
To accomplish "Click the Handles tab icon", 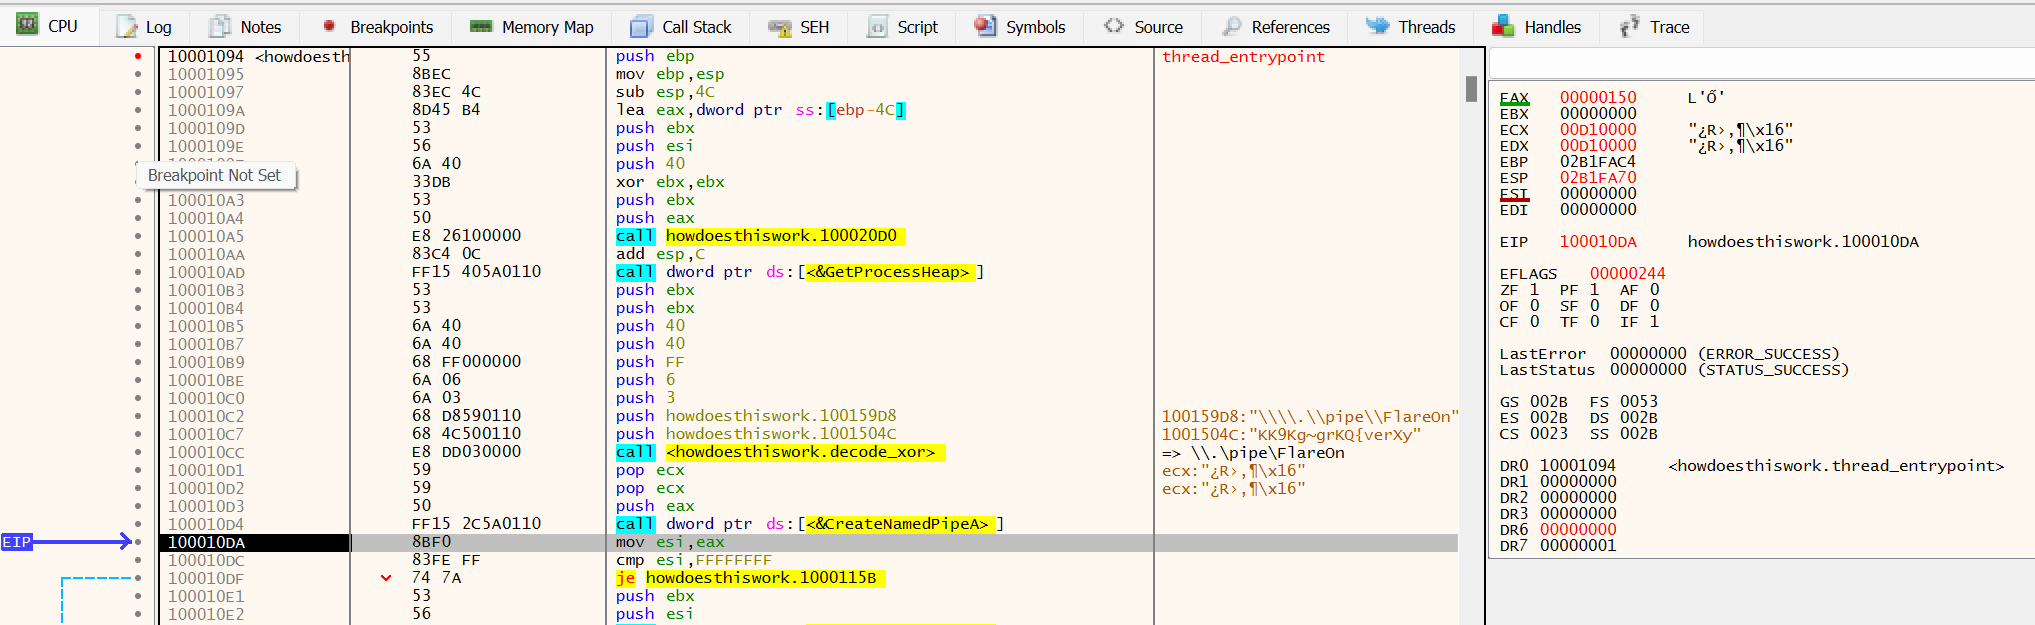I will pos(1503,27).
